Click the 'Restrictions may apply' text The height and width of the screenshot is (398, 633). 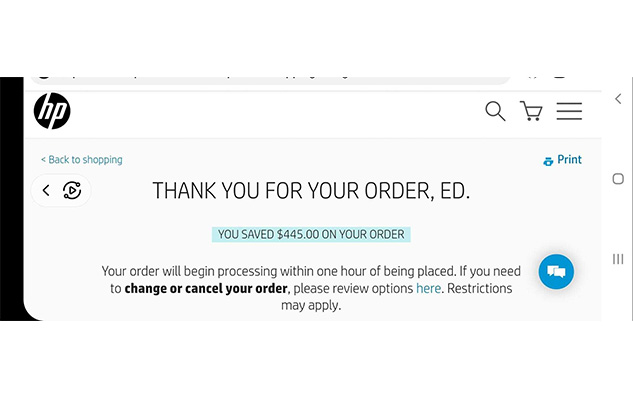(397, 297)
